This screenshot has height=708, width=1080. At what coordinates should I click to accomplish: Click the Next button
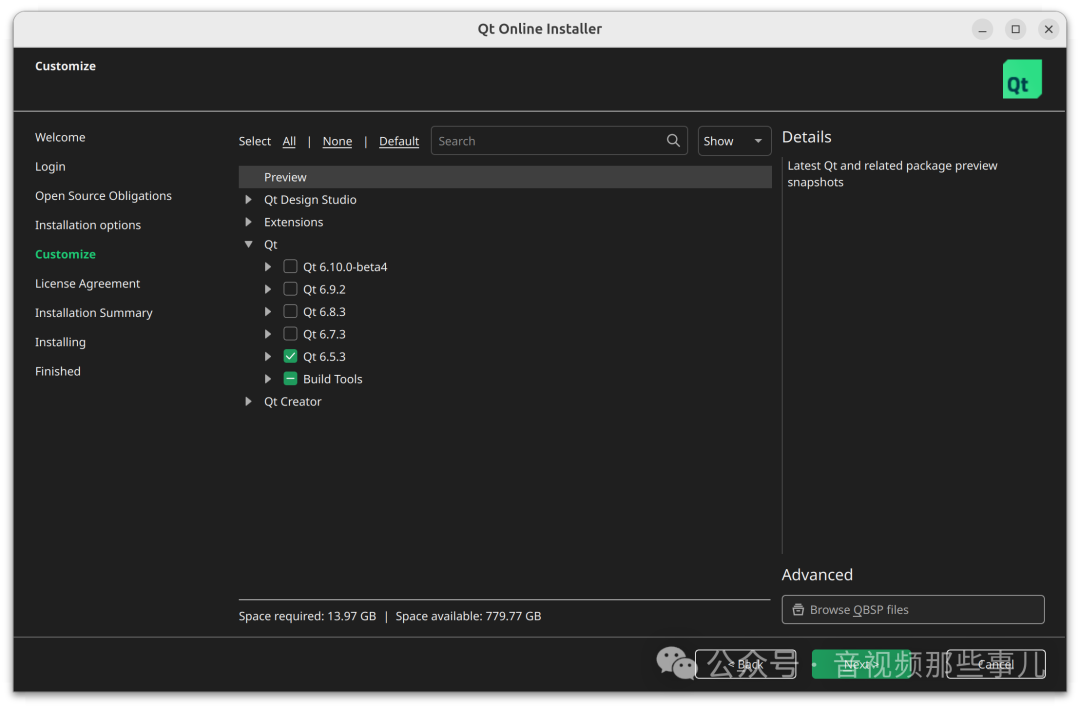(x=861, y=665)
